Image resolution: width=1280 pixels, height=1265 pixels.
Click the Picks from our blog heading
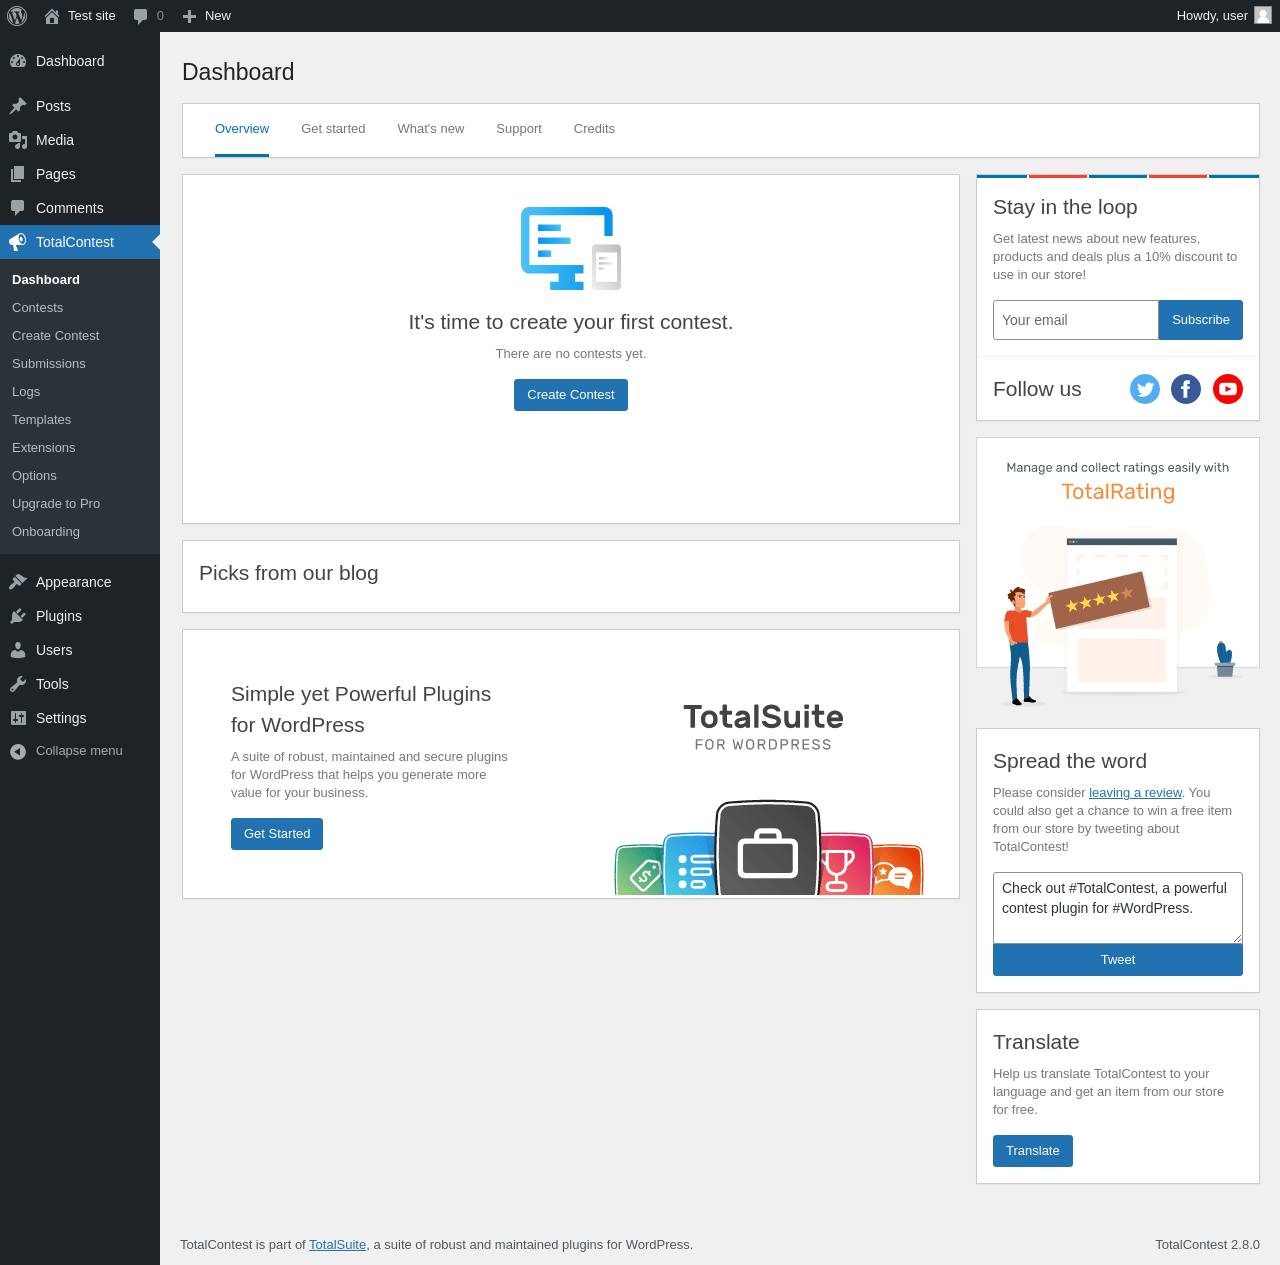pyautogui.click(x=289, y=573)
